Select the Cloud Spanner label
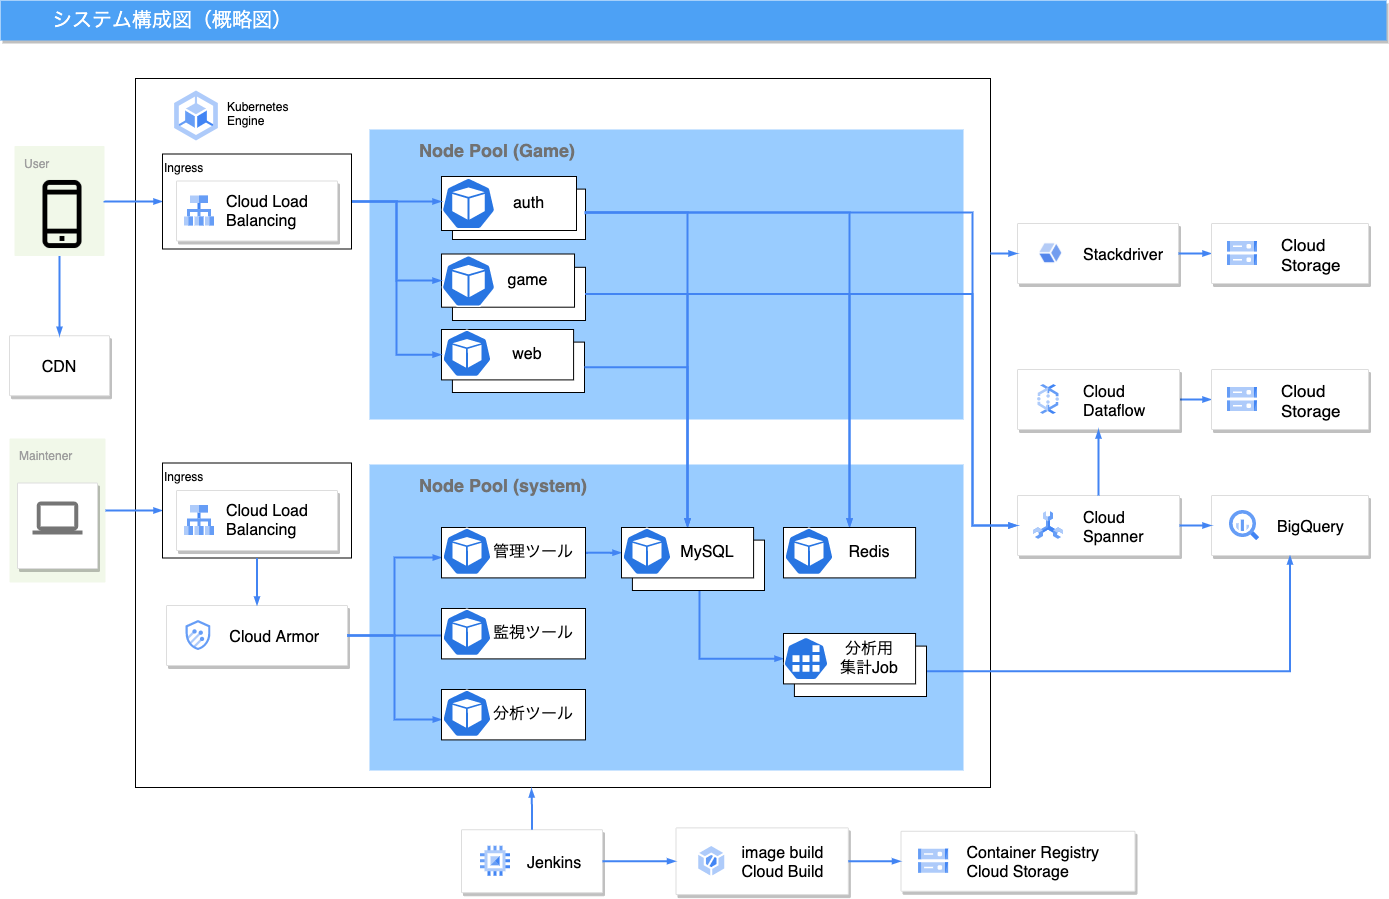Screen dimensions: 1389x899 pyautogui.click(x=1113, y=526)
